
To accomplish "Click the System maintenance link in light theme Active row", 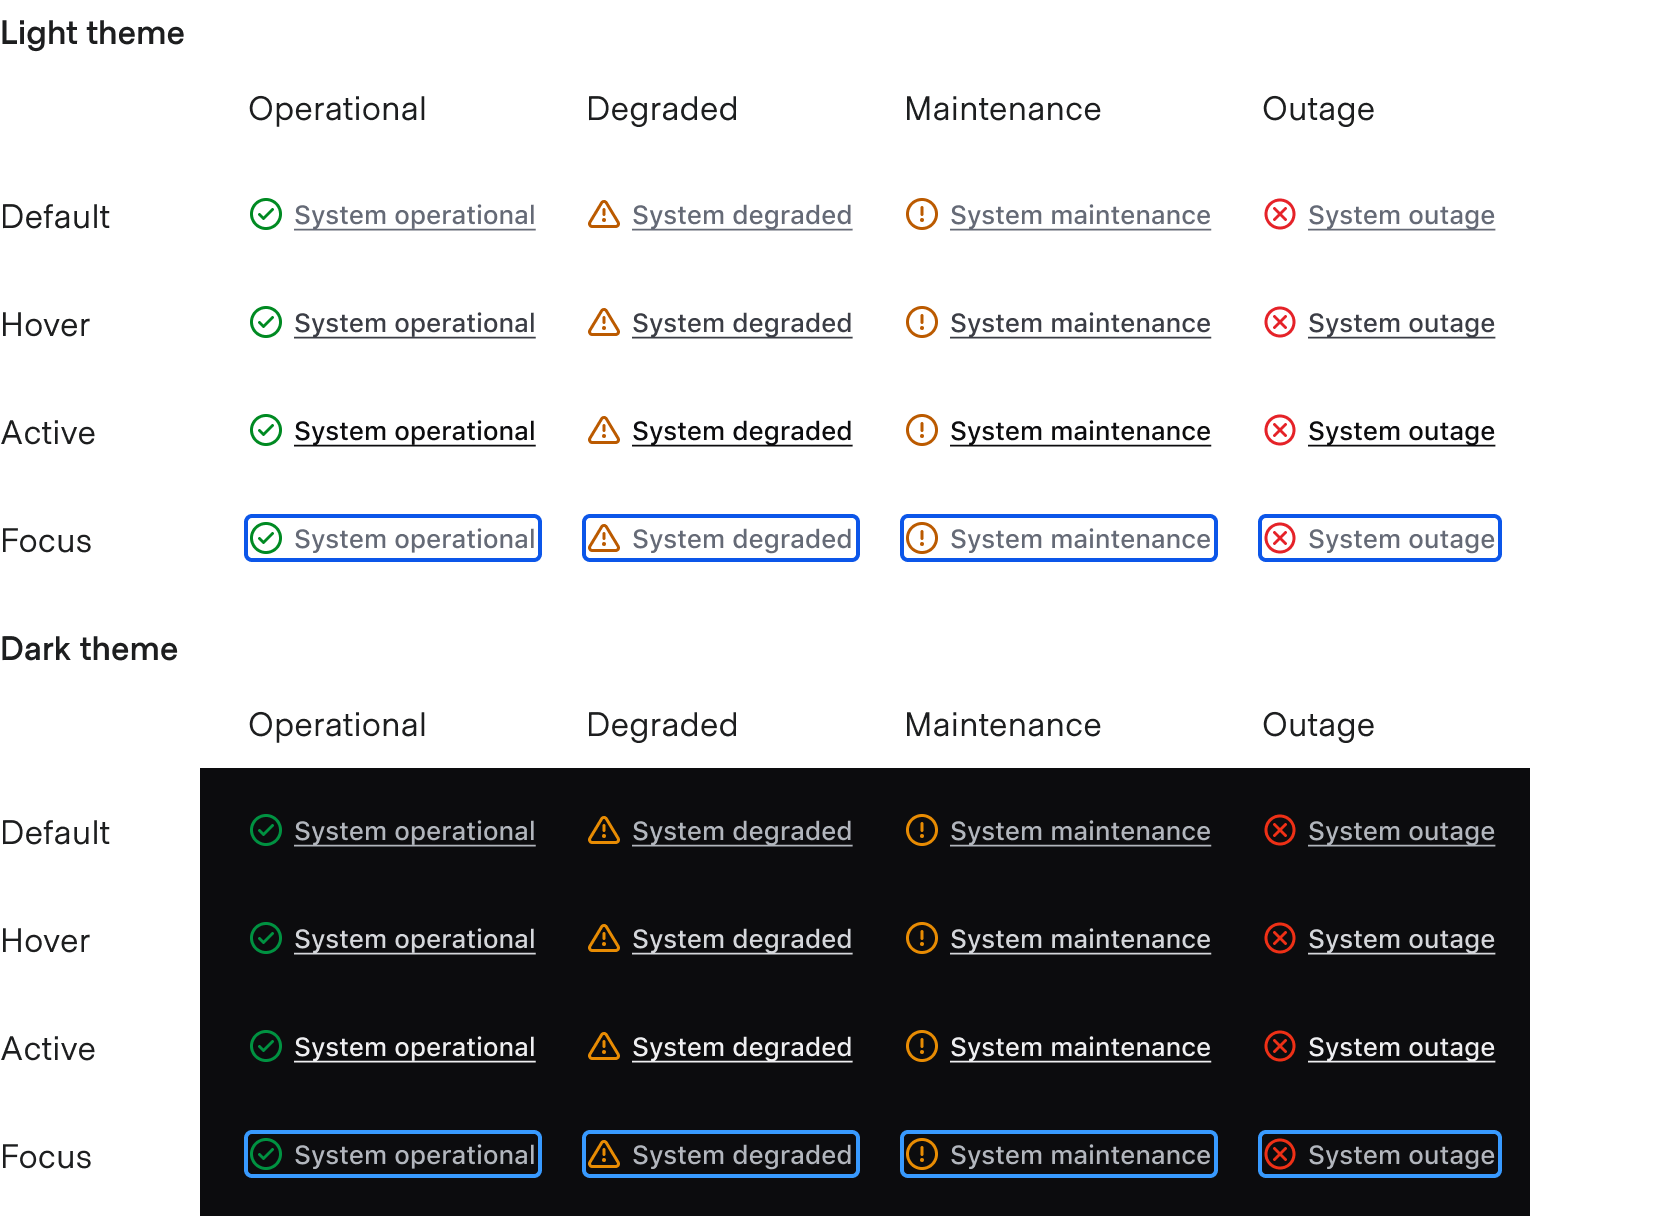I will pyautogui.click(x=1080, y=430).
